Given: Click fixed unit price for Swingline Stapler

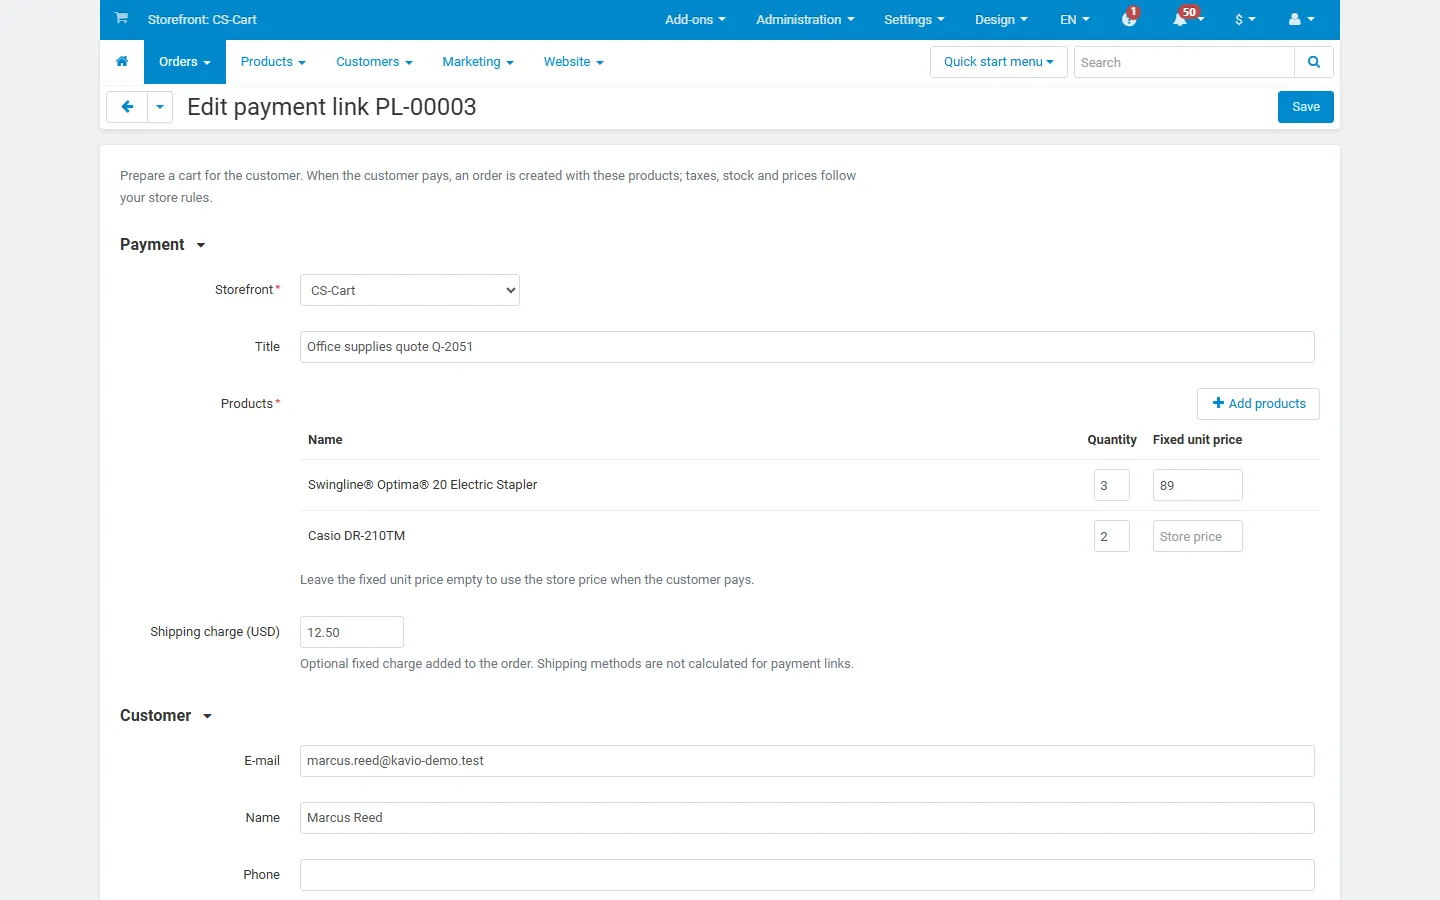Looking at the screenshot, I should tap(1198, 485).
